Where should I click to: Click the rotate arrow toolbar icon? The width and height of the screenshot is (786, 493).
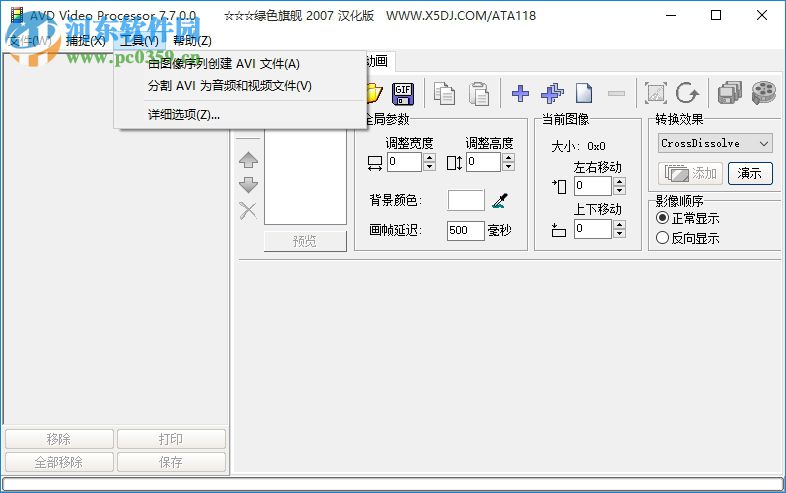pyautogui.click(x=687, y=93)
